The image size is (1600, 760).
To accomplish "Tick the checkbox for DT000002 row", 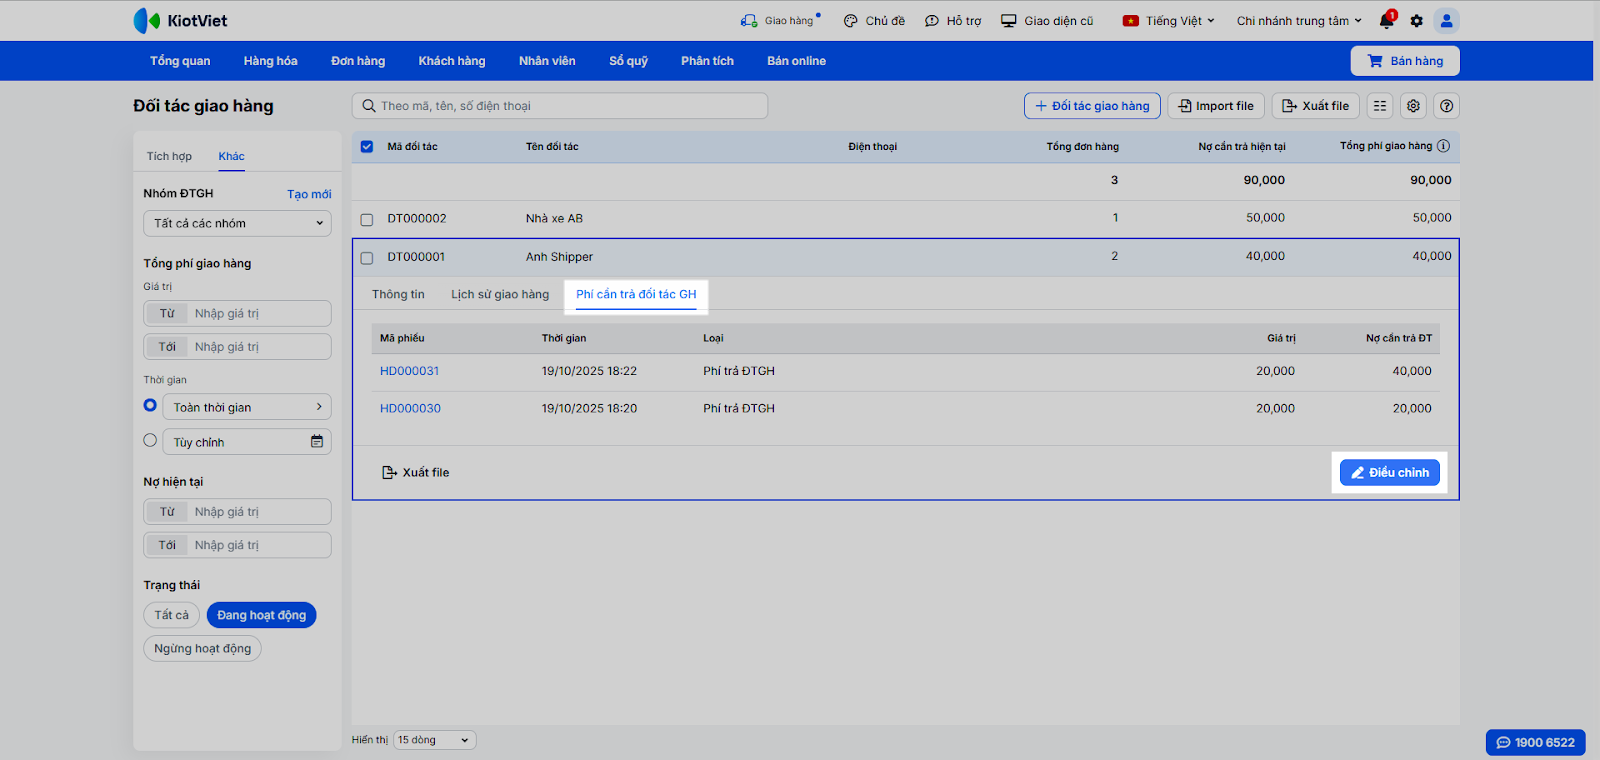I will [367, 219].
